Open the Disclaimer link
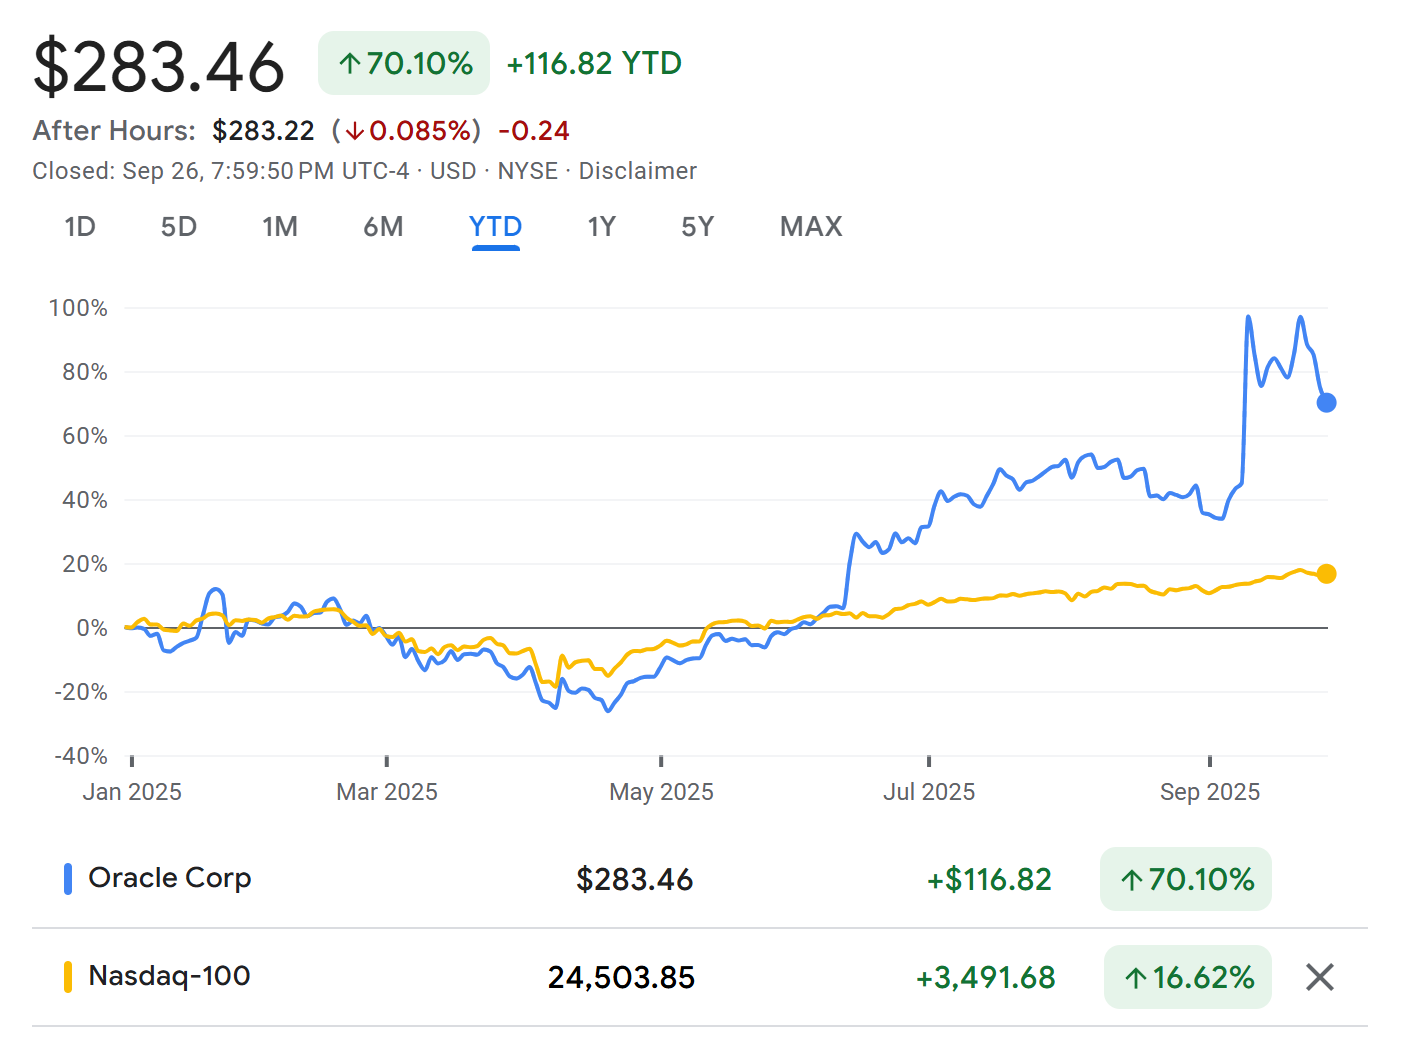The width and height of the screenshot is (1410, 1044). [x=637, y=170]
